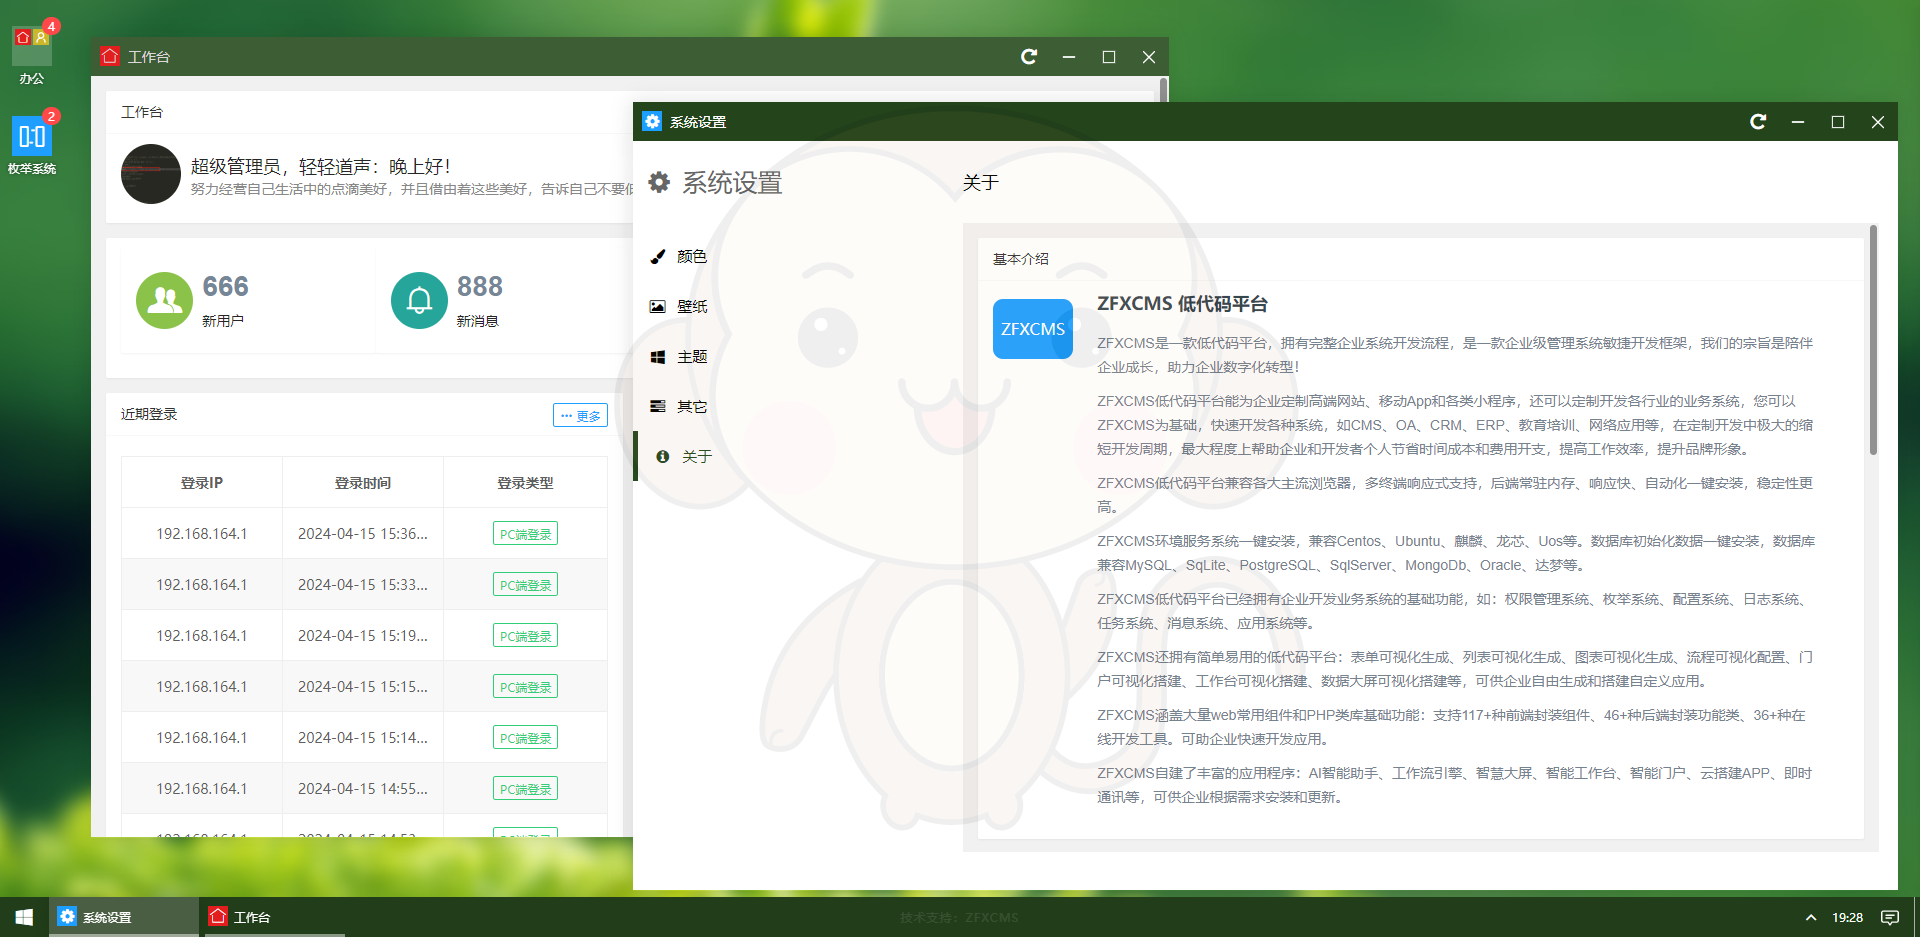This screenshot has height=937, width=1920.
Task: Click the info icon beside 关于
Action: tap(662, 456)
